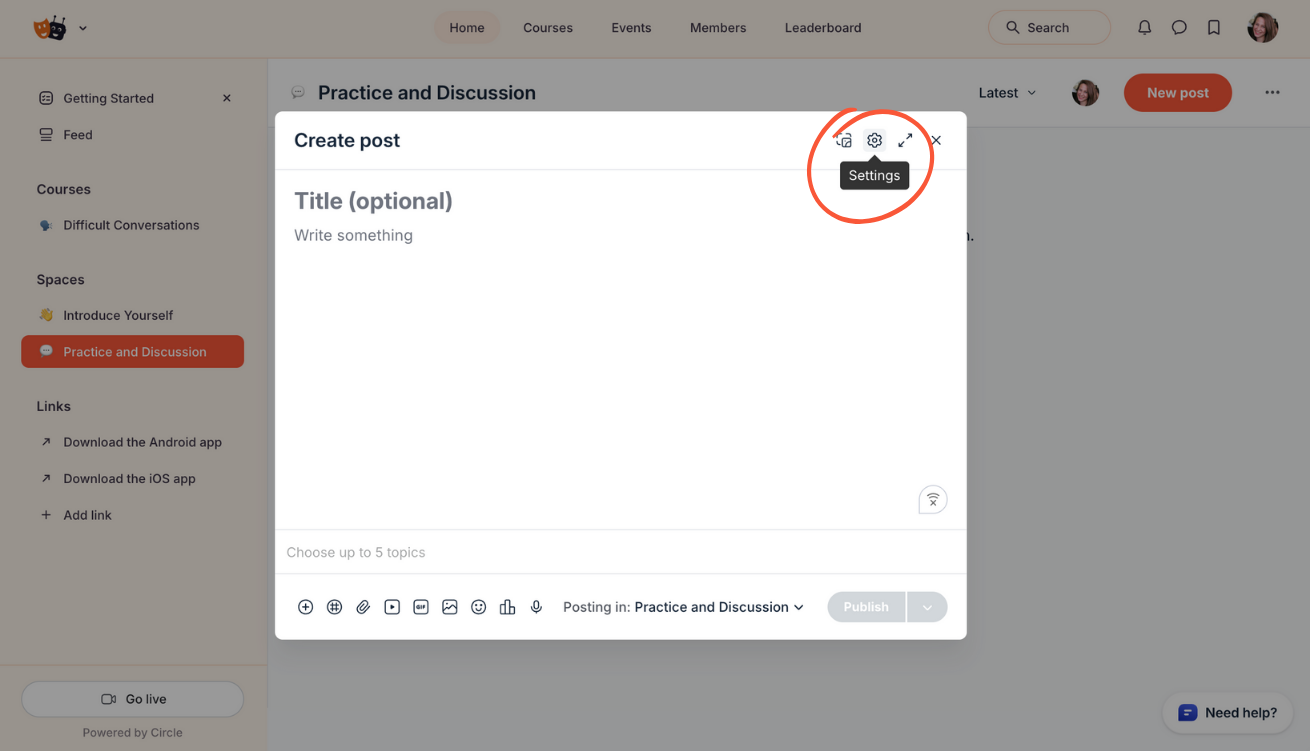The width and height of the screenshot is (1310, 751).
Task: Open the emoji picker
Action: [x=479, y=607]
